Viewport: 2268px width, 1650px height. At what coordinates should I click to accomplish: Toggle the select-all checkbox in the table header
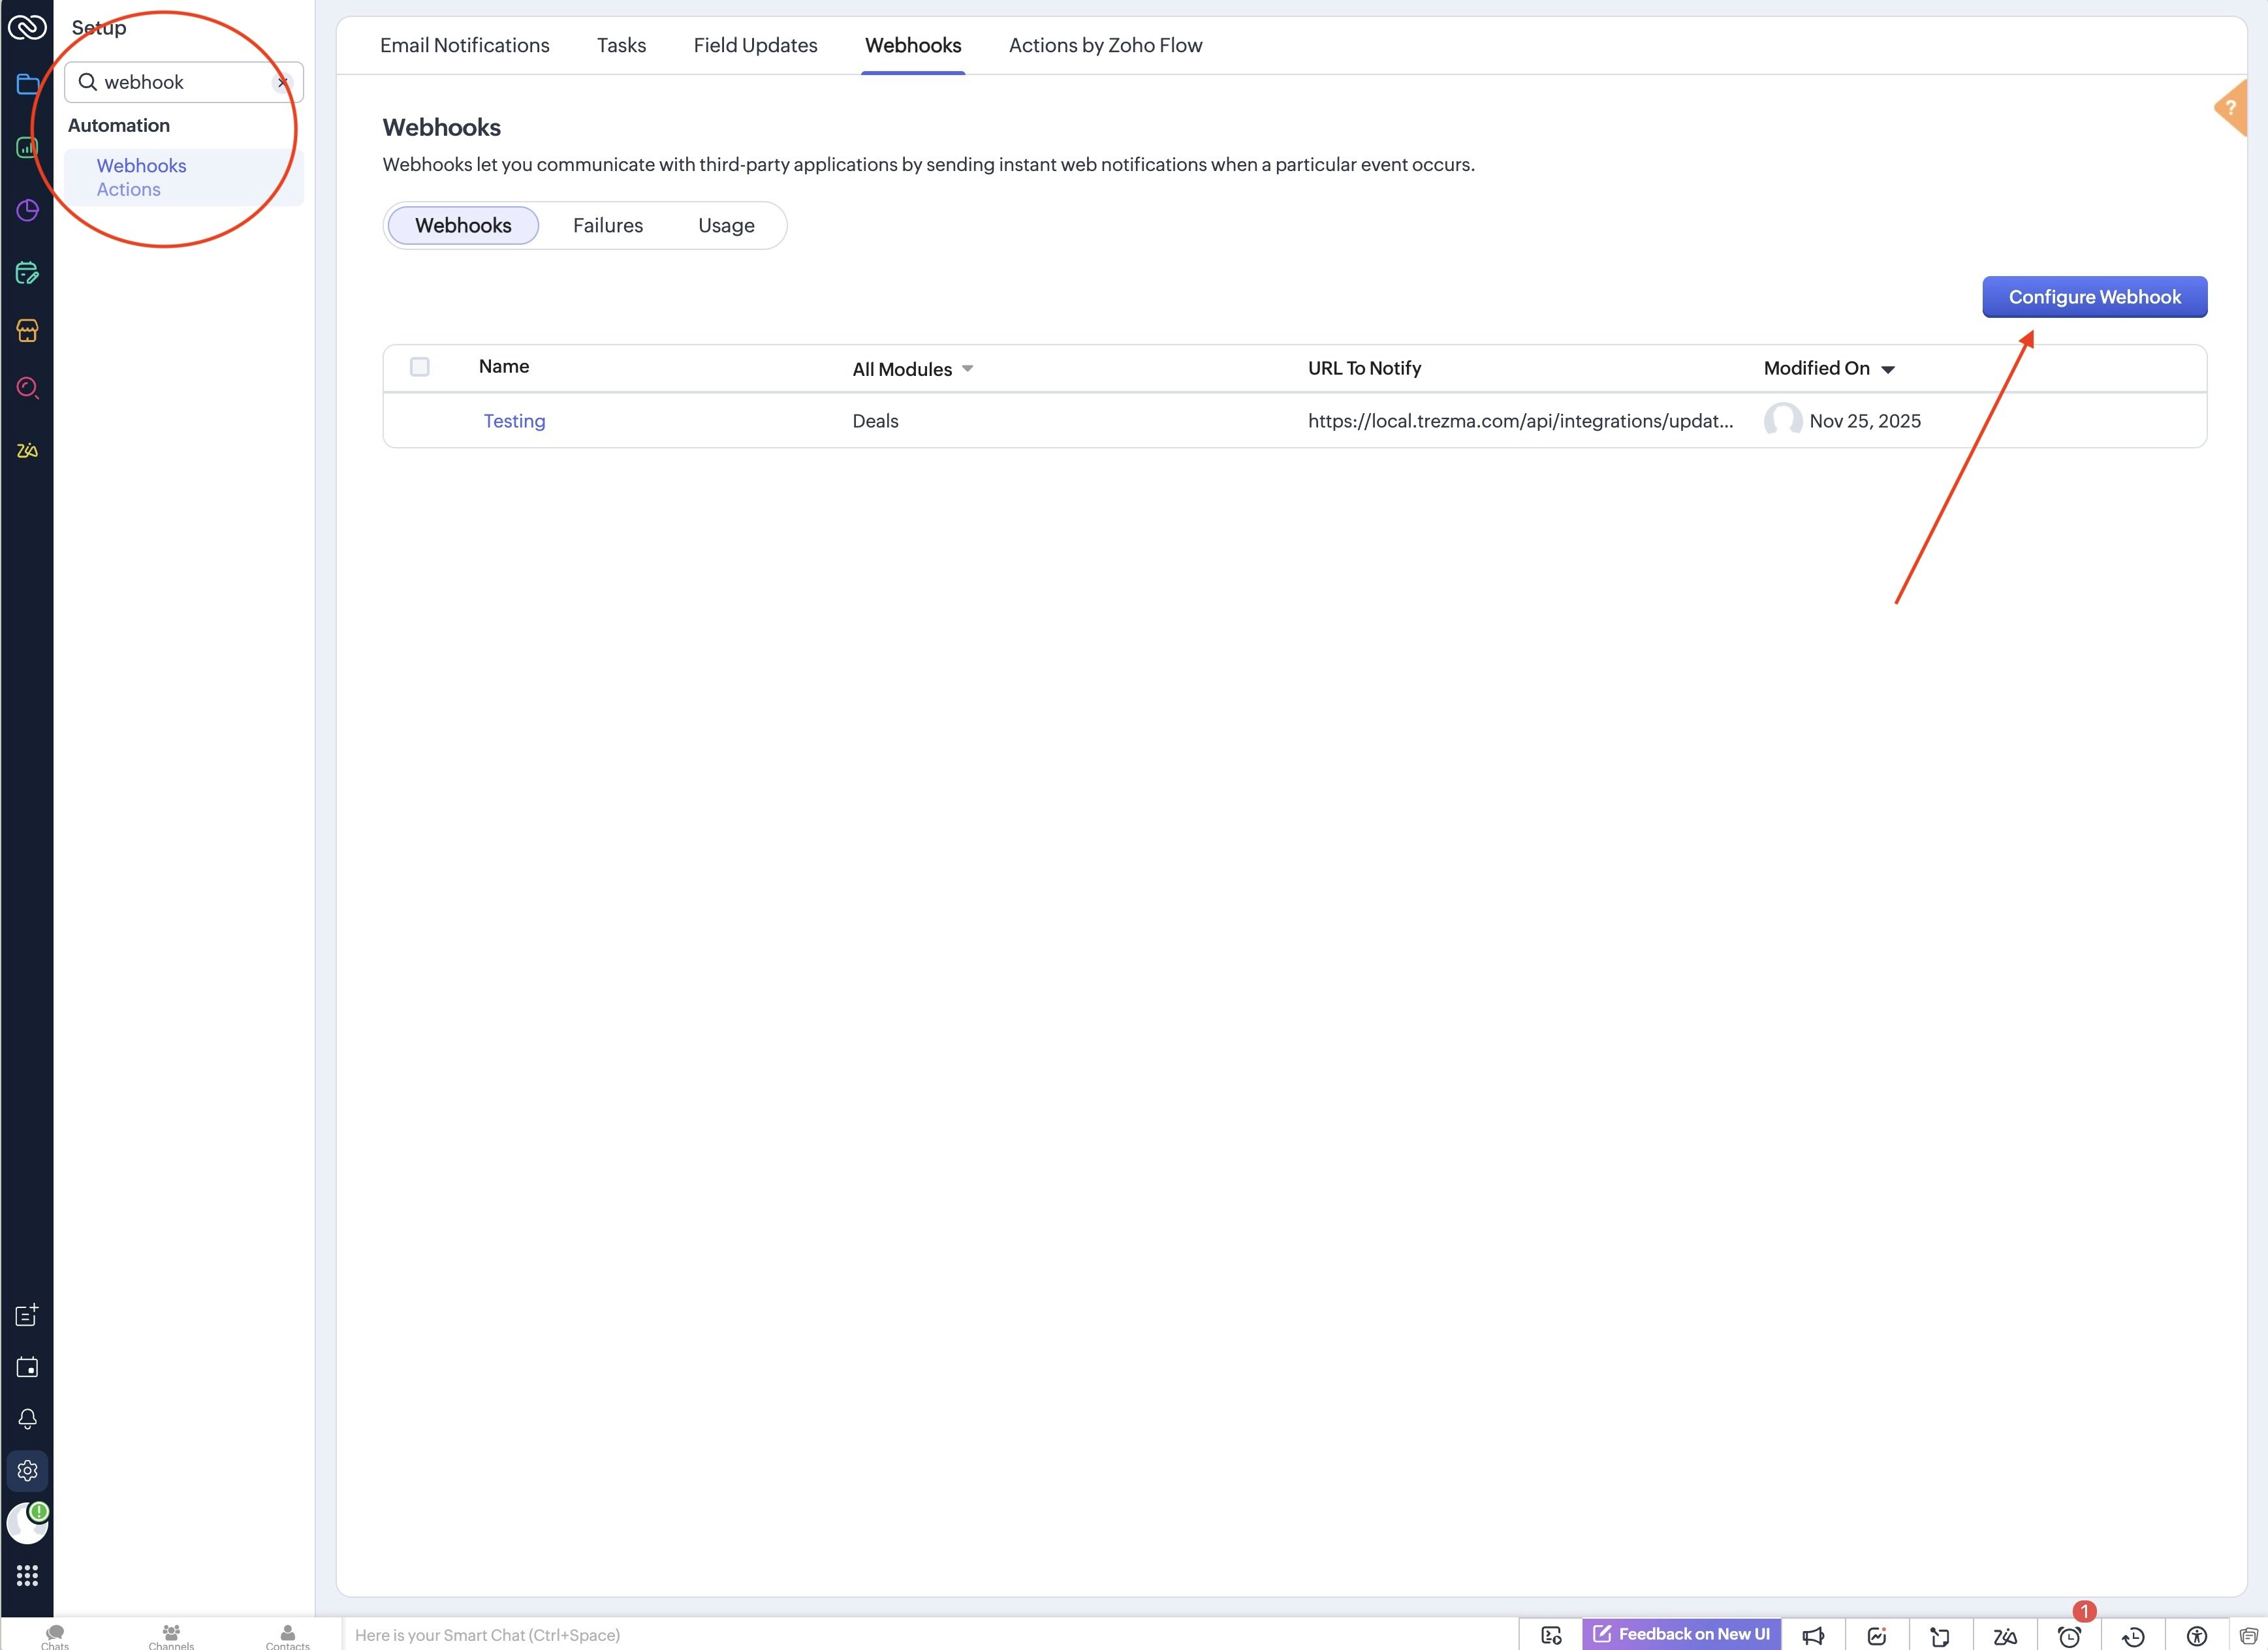click(x=420, y=367)
